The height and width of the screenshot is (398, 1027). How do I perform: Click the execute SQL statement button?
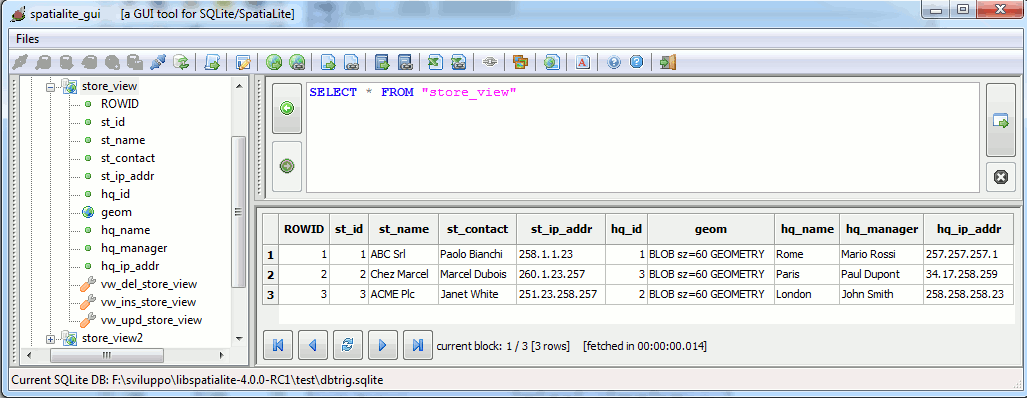[1000, 120]
